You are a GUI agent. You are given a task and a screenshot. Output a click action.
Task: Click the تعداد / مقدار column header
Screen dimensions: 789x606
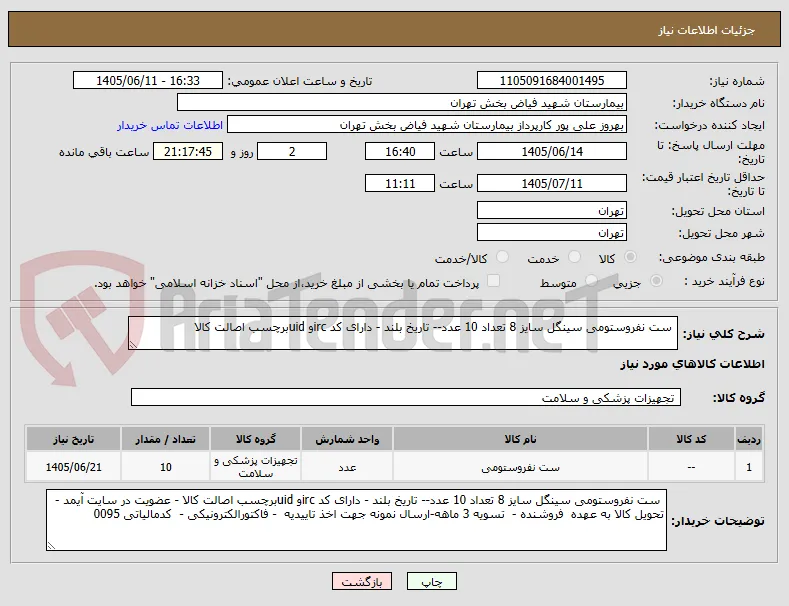[166, 439]
